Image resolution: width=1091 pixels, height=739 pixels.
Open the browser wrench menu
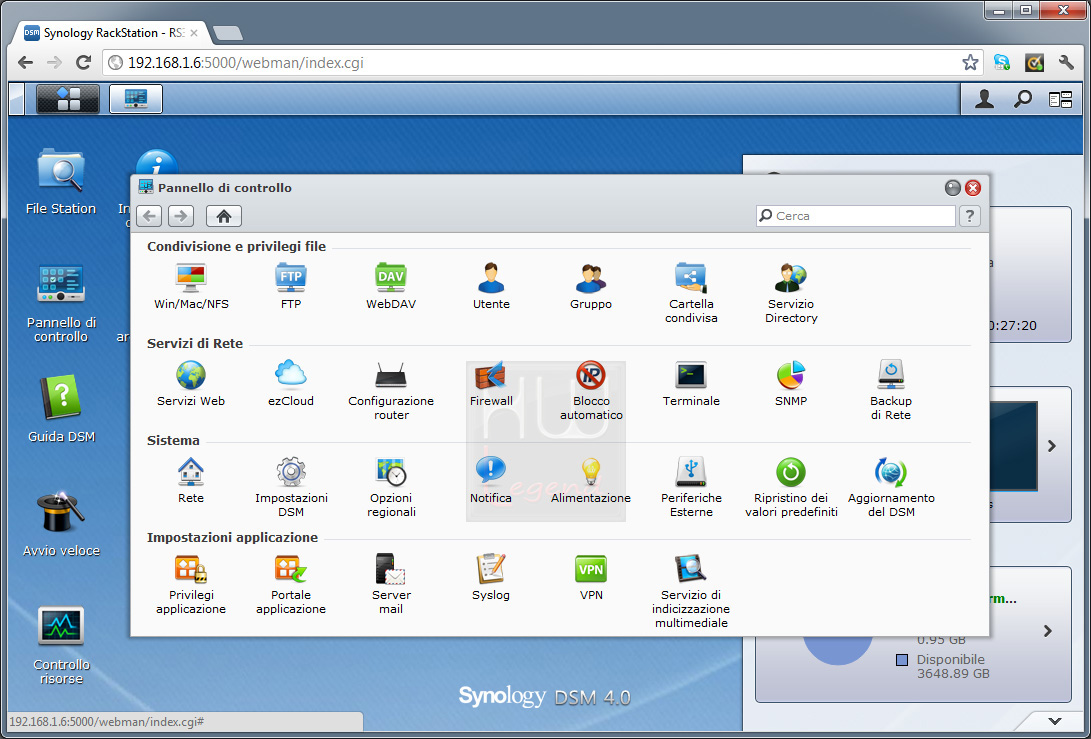[x=1066, y=63]
